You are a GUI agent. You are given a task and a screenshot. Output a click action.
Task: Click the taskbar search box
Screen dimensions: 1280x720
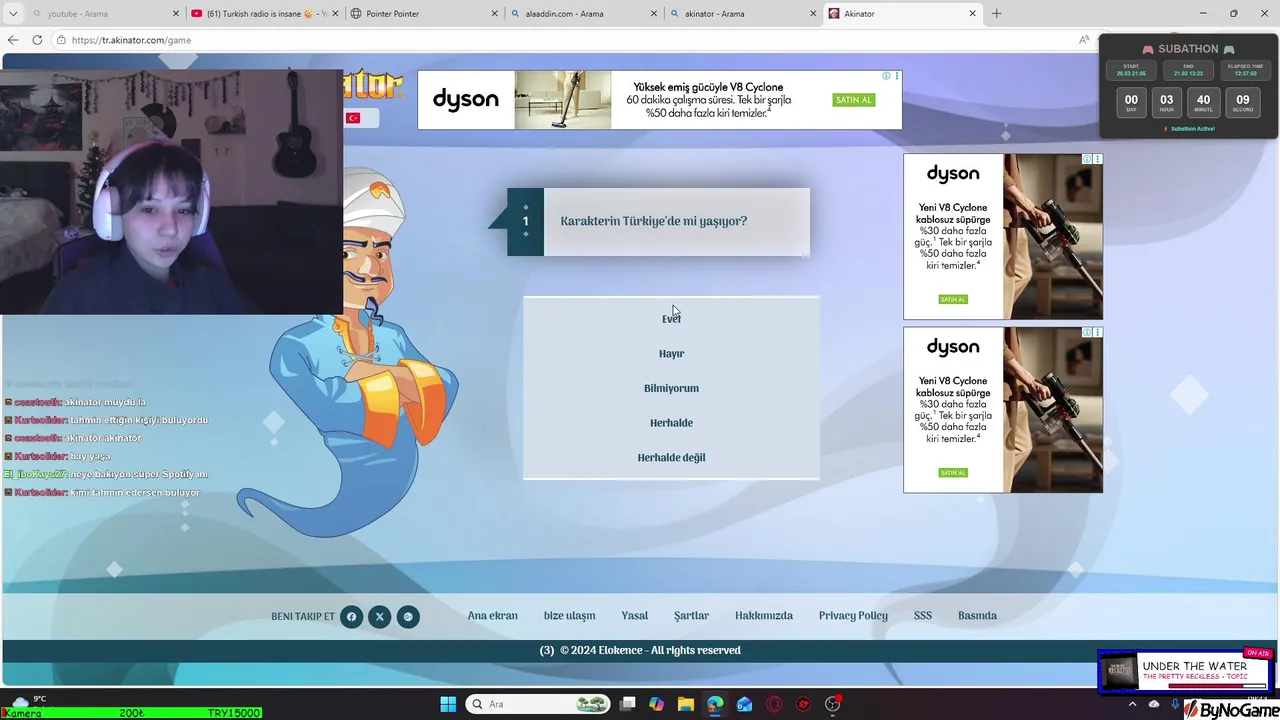[x=538, y=704]
